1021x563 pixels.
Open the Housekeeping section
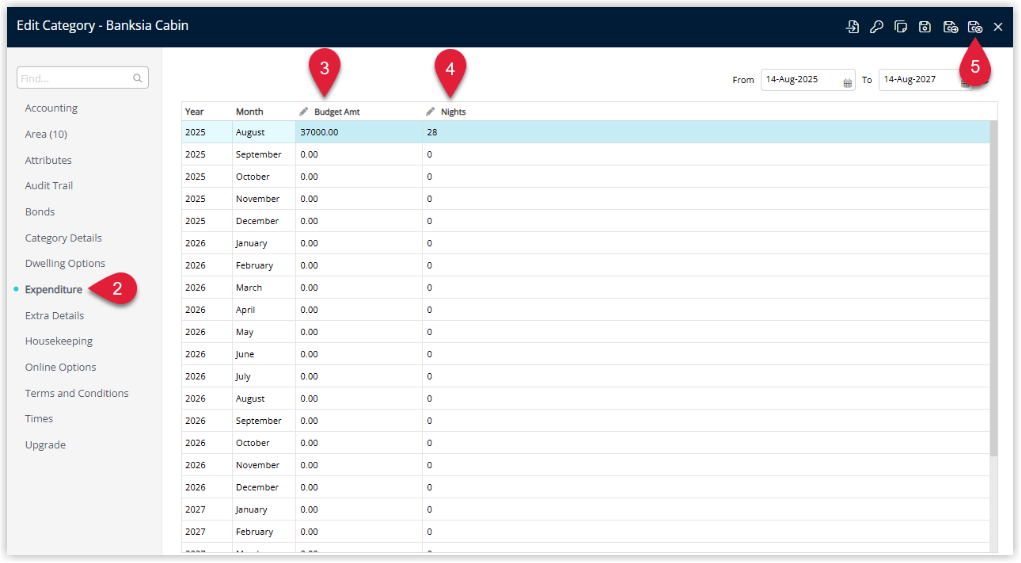click(59, 341)
